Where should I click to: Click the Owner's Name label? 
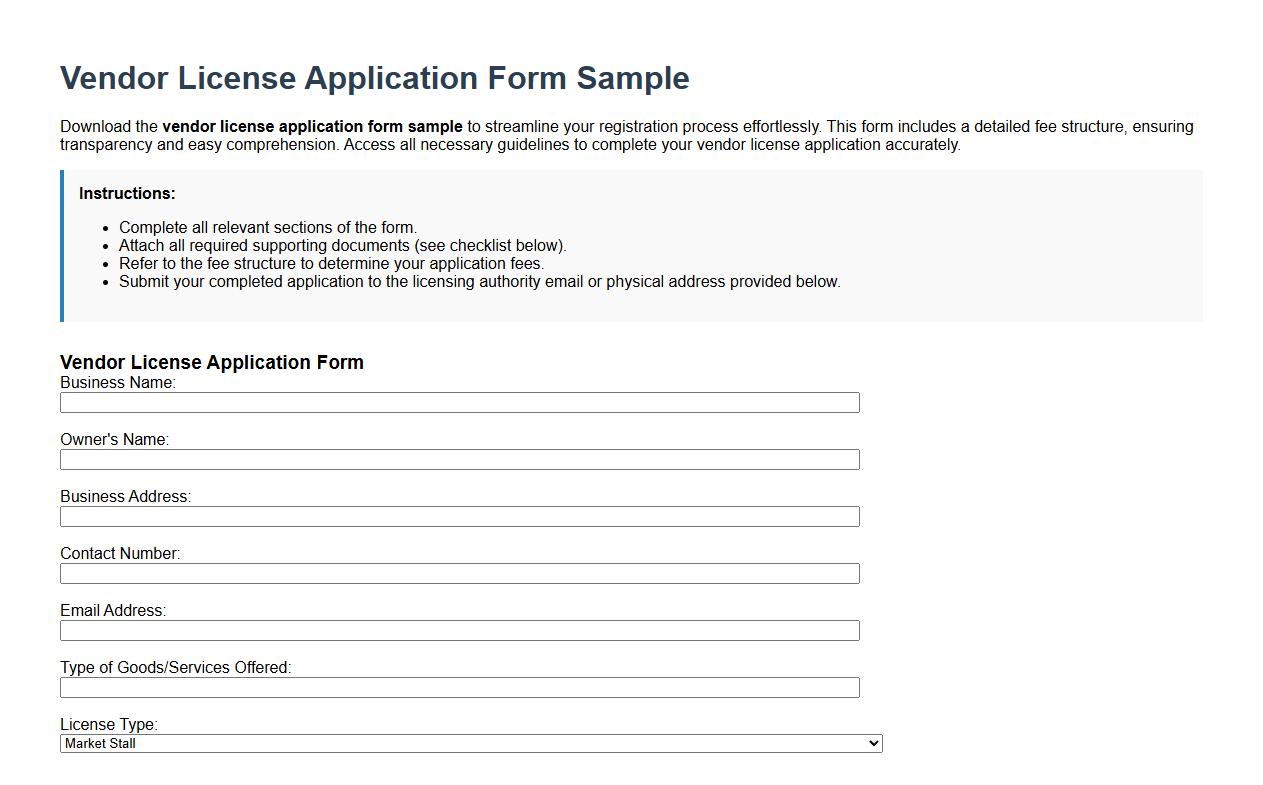(114, 439)
